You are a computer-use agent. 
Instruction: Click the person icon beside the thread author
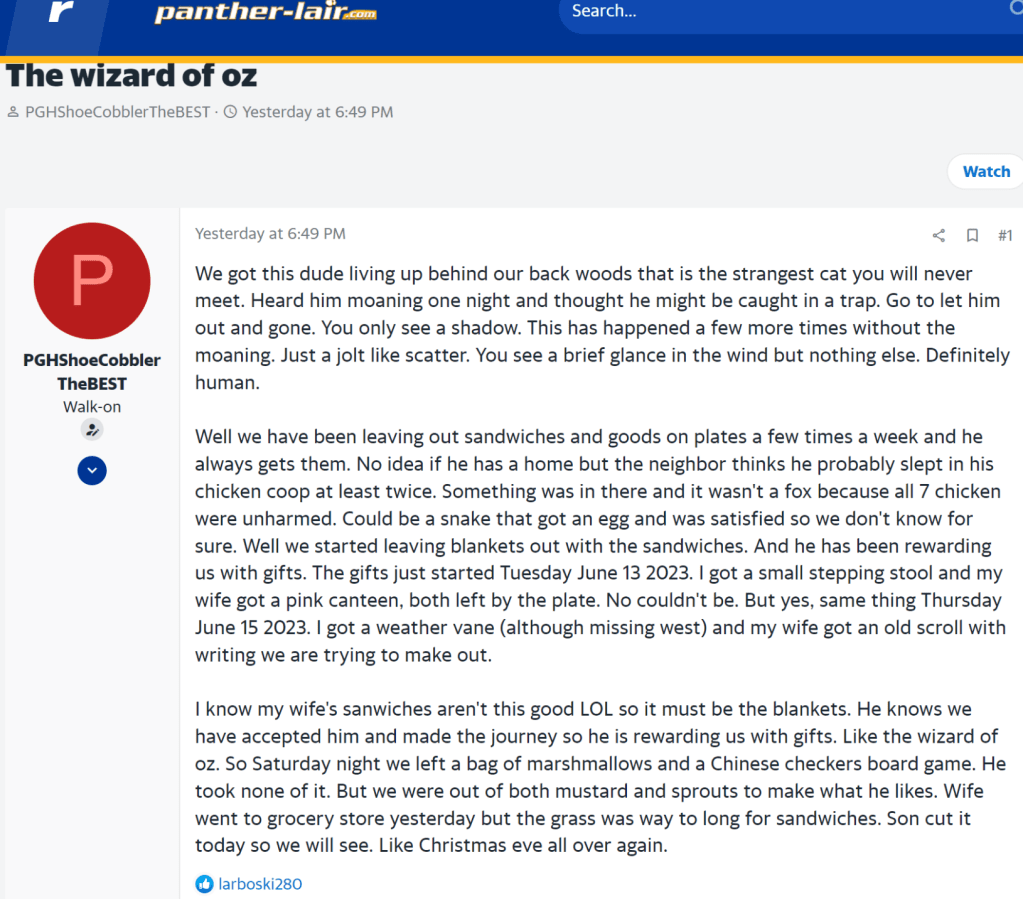tap(13, 112)
